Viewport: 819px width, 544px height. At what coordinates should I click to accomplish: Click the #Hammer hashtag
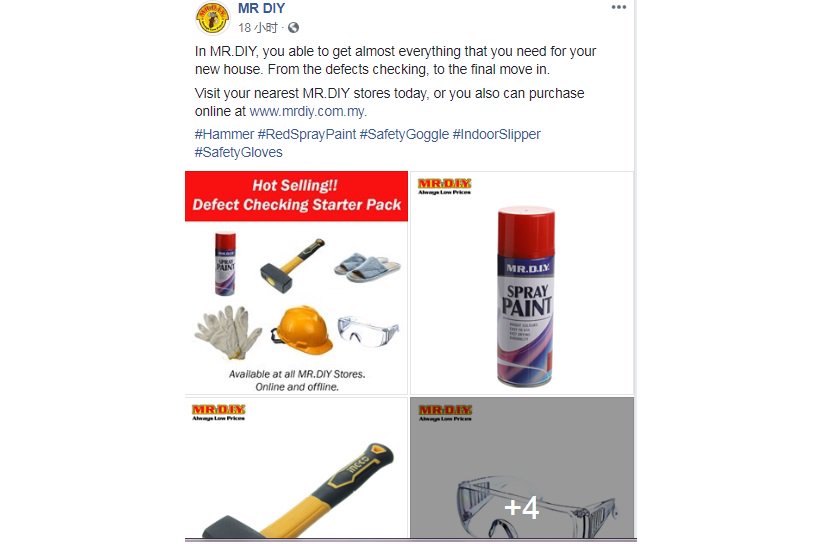coord(224,134)
